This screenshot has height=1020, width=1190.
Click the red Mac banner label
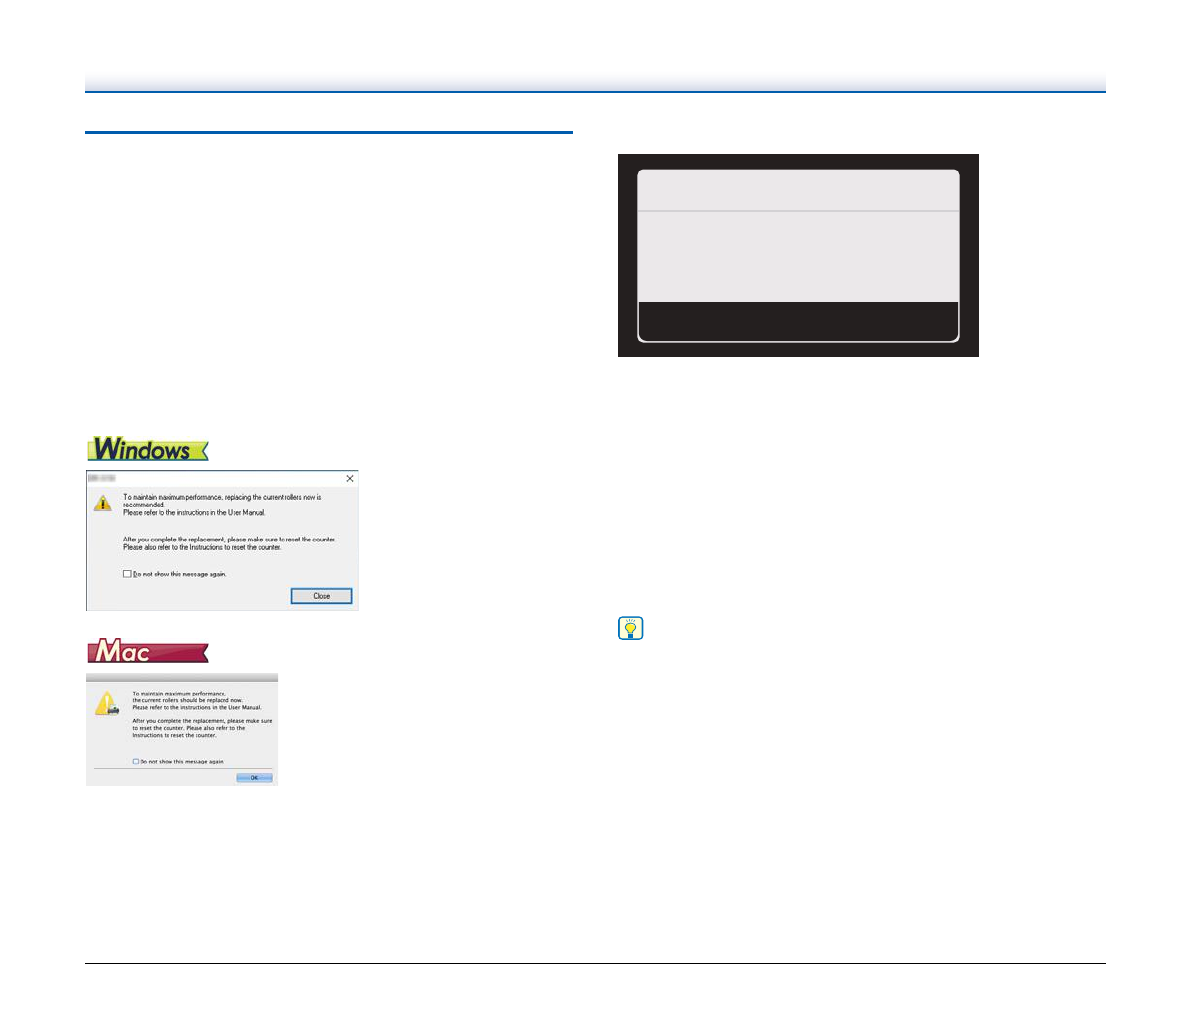click(147, 652)
